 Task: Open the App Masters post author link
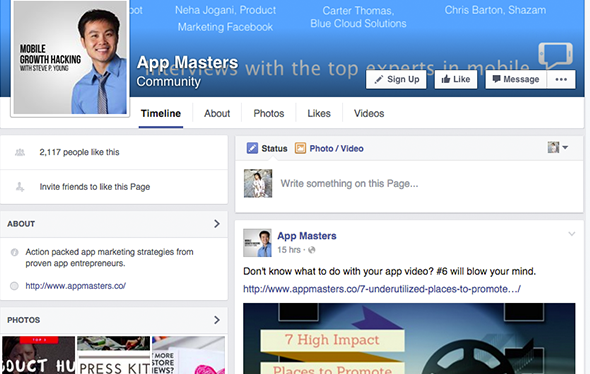point(307,236)
